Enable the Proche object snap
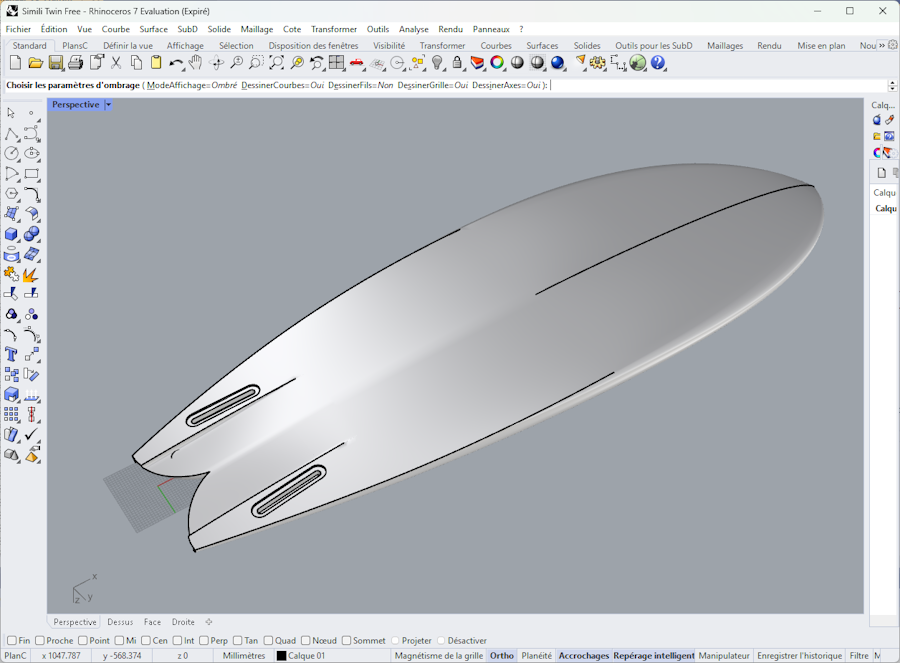 40,641
